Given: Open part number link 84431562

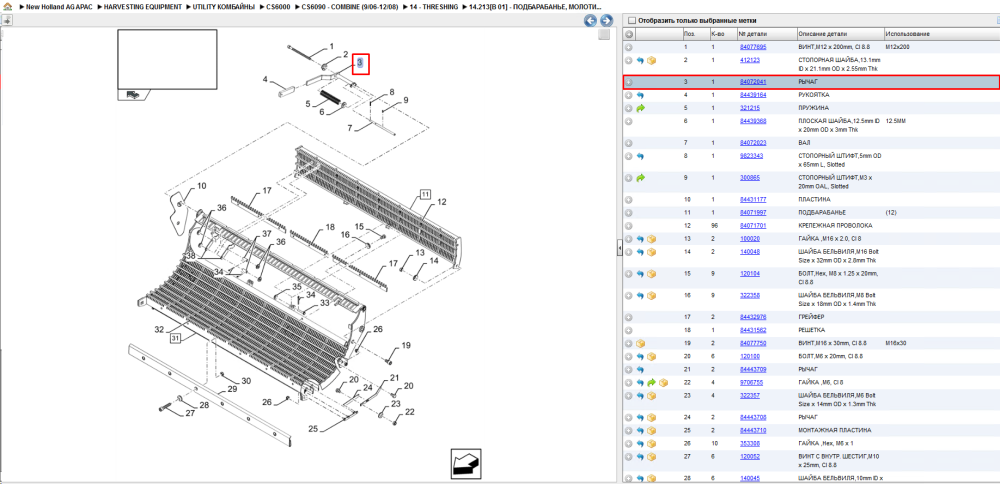Looking at the screenshot, I should click(x=753, y=330).
